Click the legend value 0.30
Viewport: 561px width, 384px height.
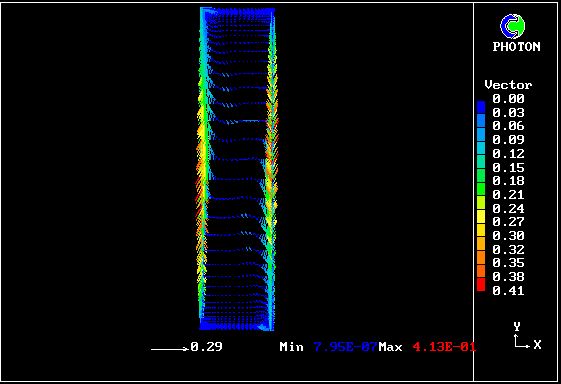(x=508, y=236)
